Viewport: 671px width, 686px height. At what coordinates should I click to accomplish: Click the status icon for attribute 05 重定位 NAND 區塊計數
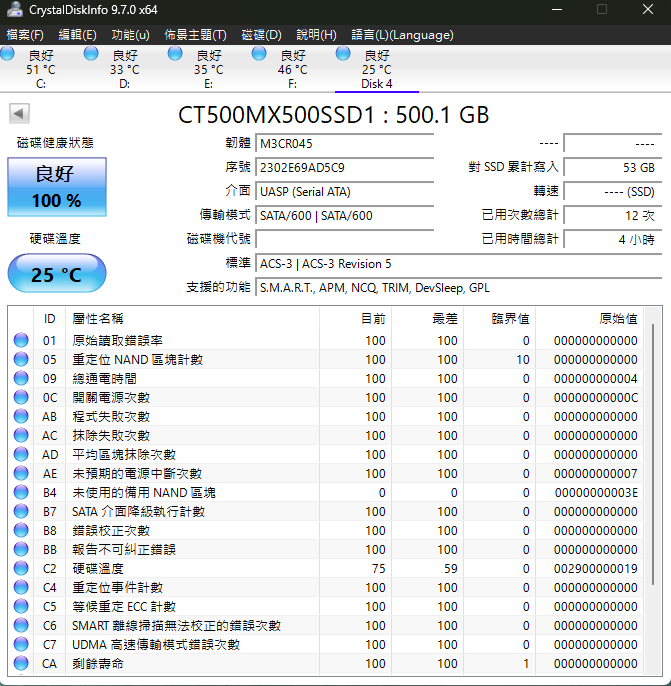(x=21, y=359)
